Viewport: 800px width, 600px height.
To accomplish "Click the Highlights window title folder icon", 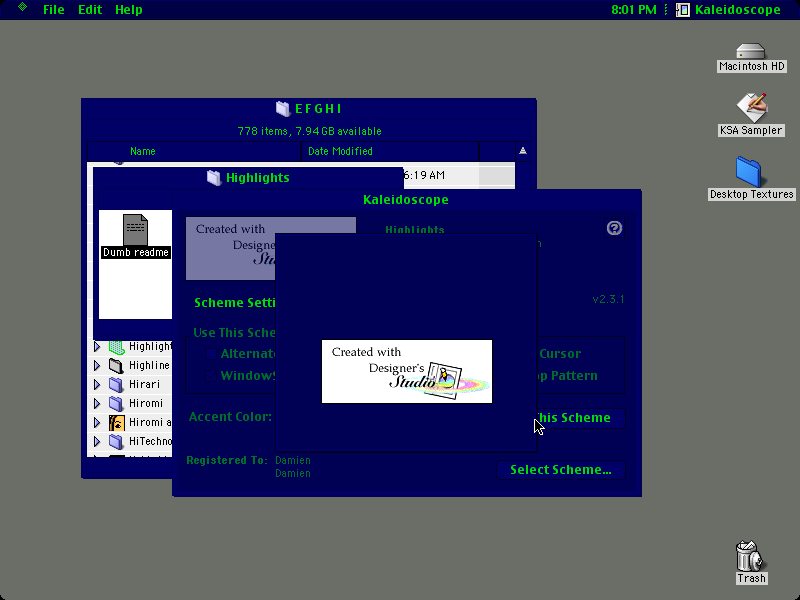I will pyautogui.click(x=214, y=178).
